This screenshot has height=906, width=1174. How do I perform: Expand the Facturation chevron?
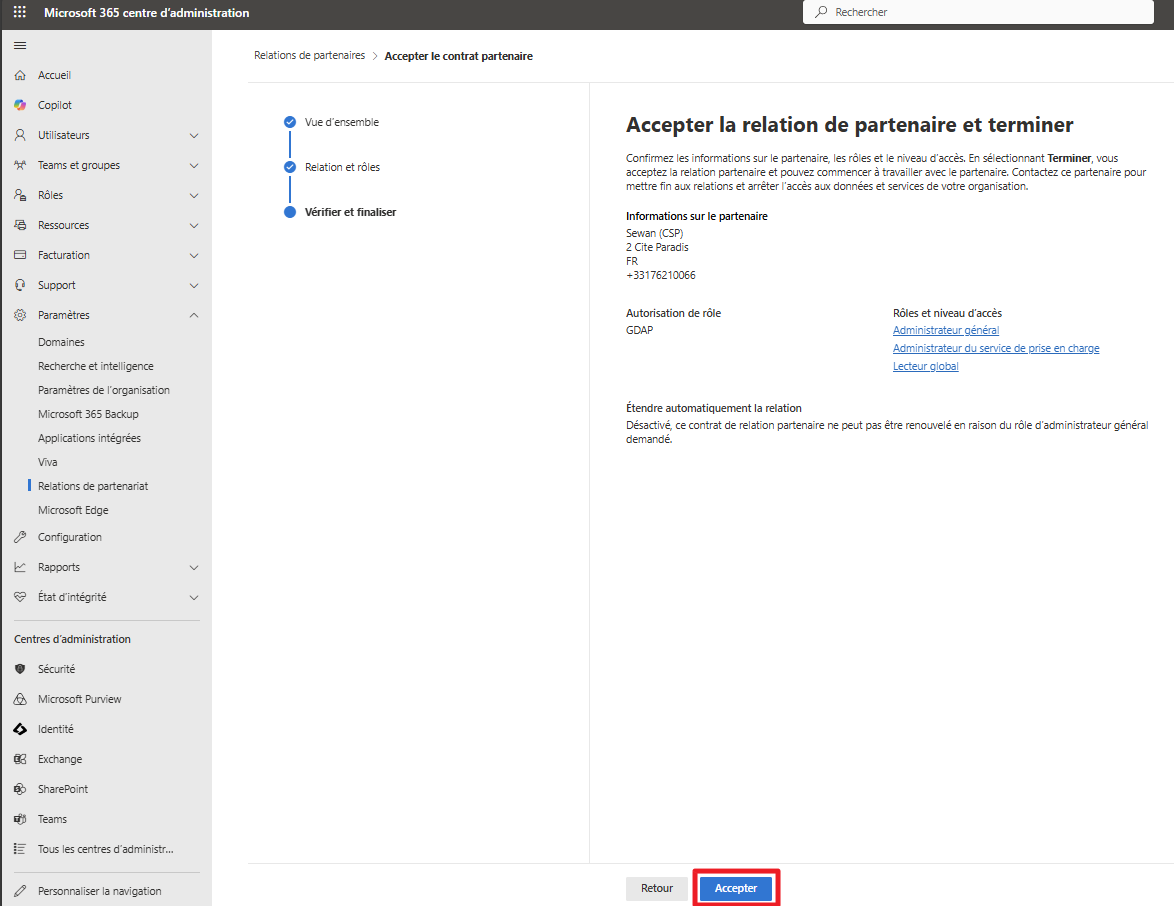tap(194, 255)
